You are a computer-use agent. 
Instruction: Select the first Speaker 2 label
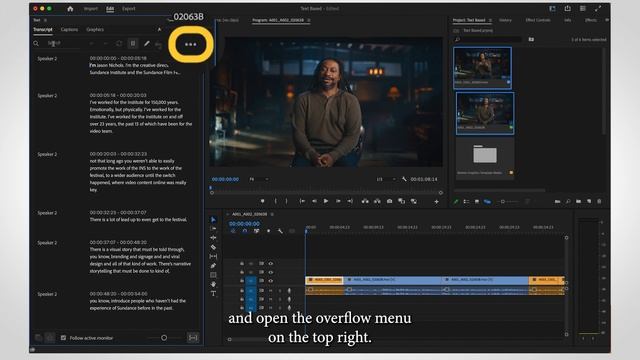coord(47,59)
